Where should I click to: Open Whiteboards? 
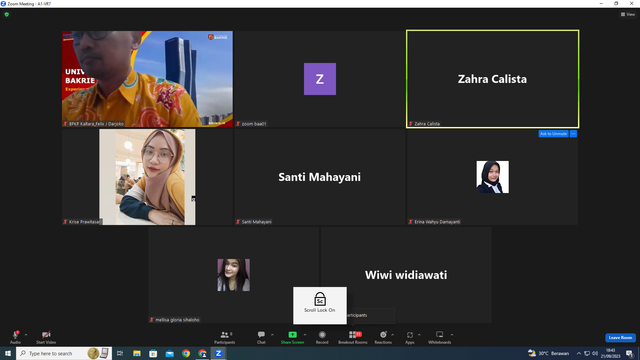click(440, 337)
